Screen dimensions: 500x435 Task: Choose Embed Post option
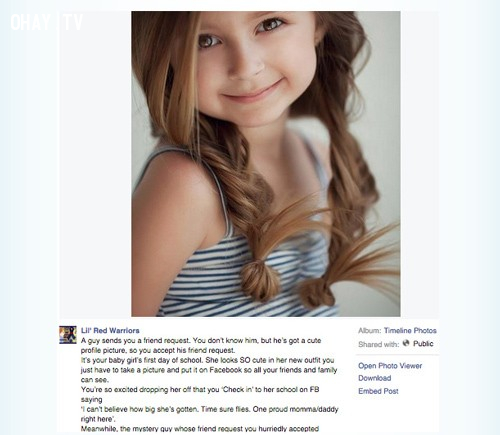[378, 391]
